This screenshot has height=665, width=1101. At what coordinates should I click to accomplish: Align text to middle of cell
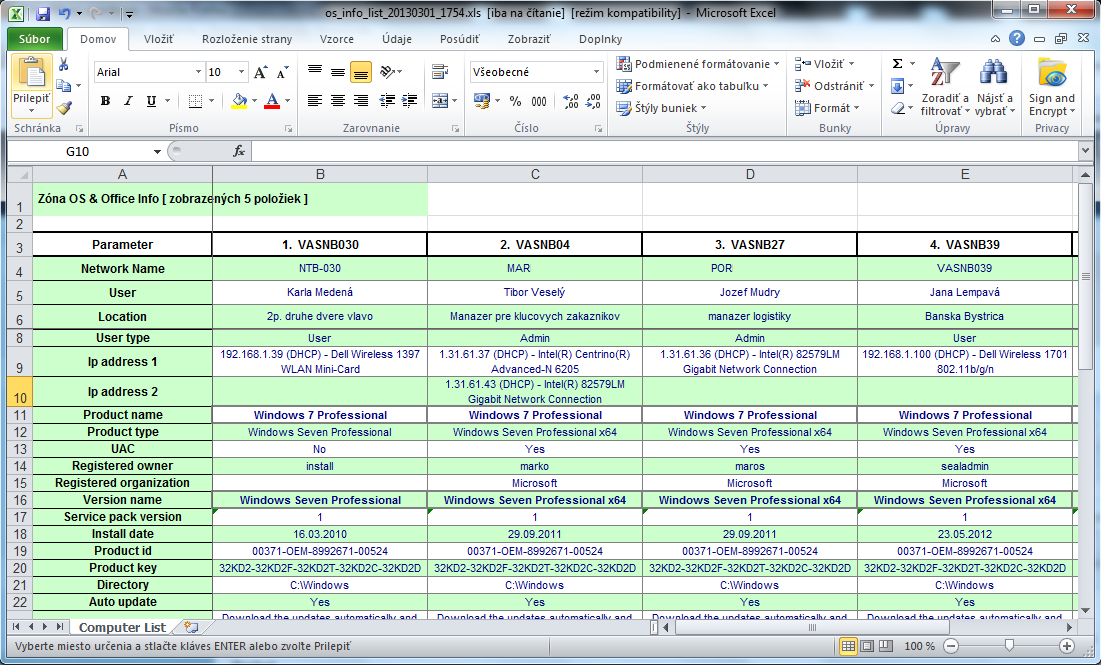[x=338, y=71]
